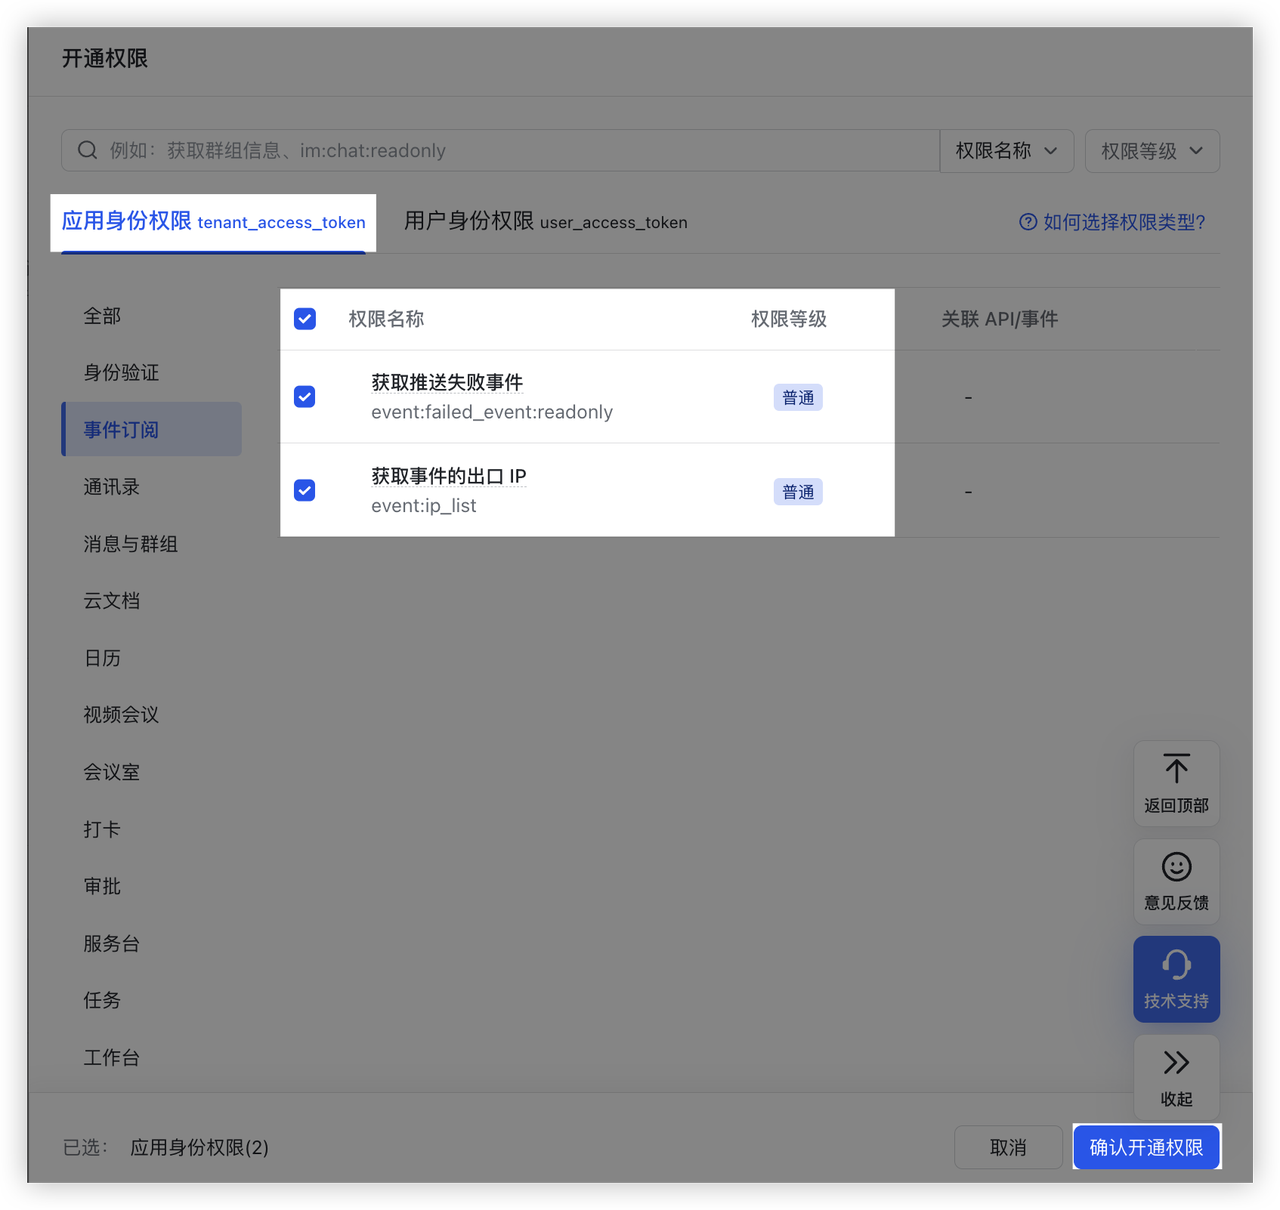Click the 确认开通权限 button
The height and width of the screenshot is (1210, 1280).
click(x=1146, y=1147)
